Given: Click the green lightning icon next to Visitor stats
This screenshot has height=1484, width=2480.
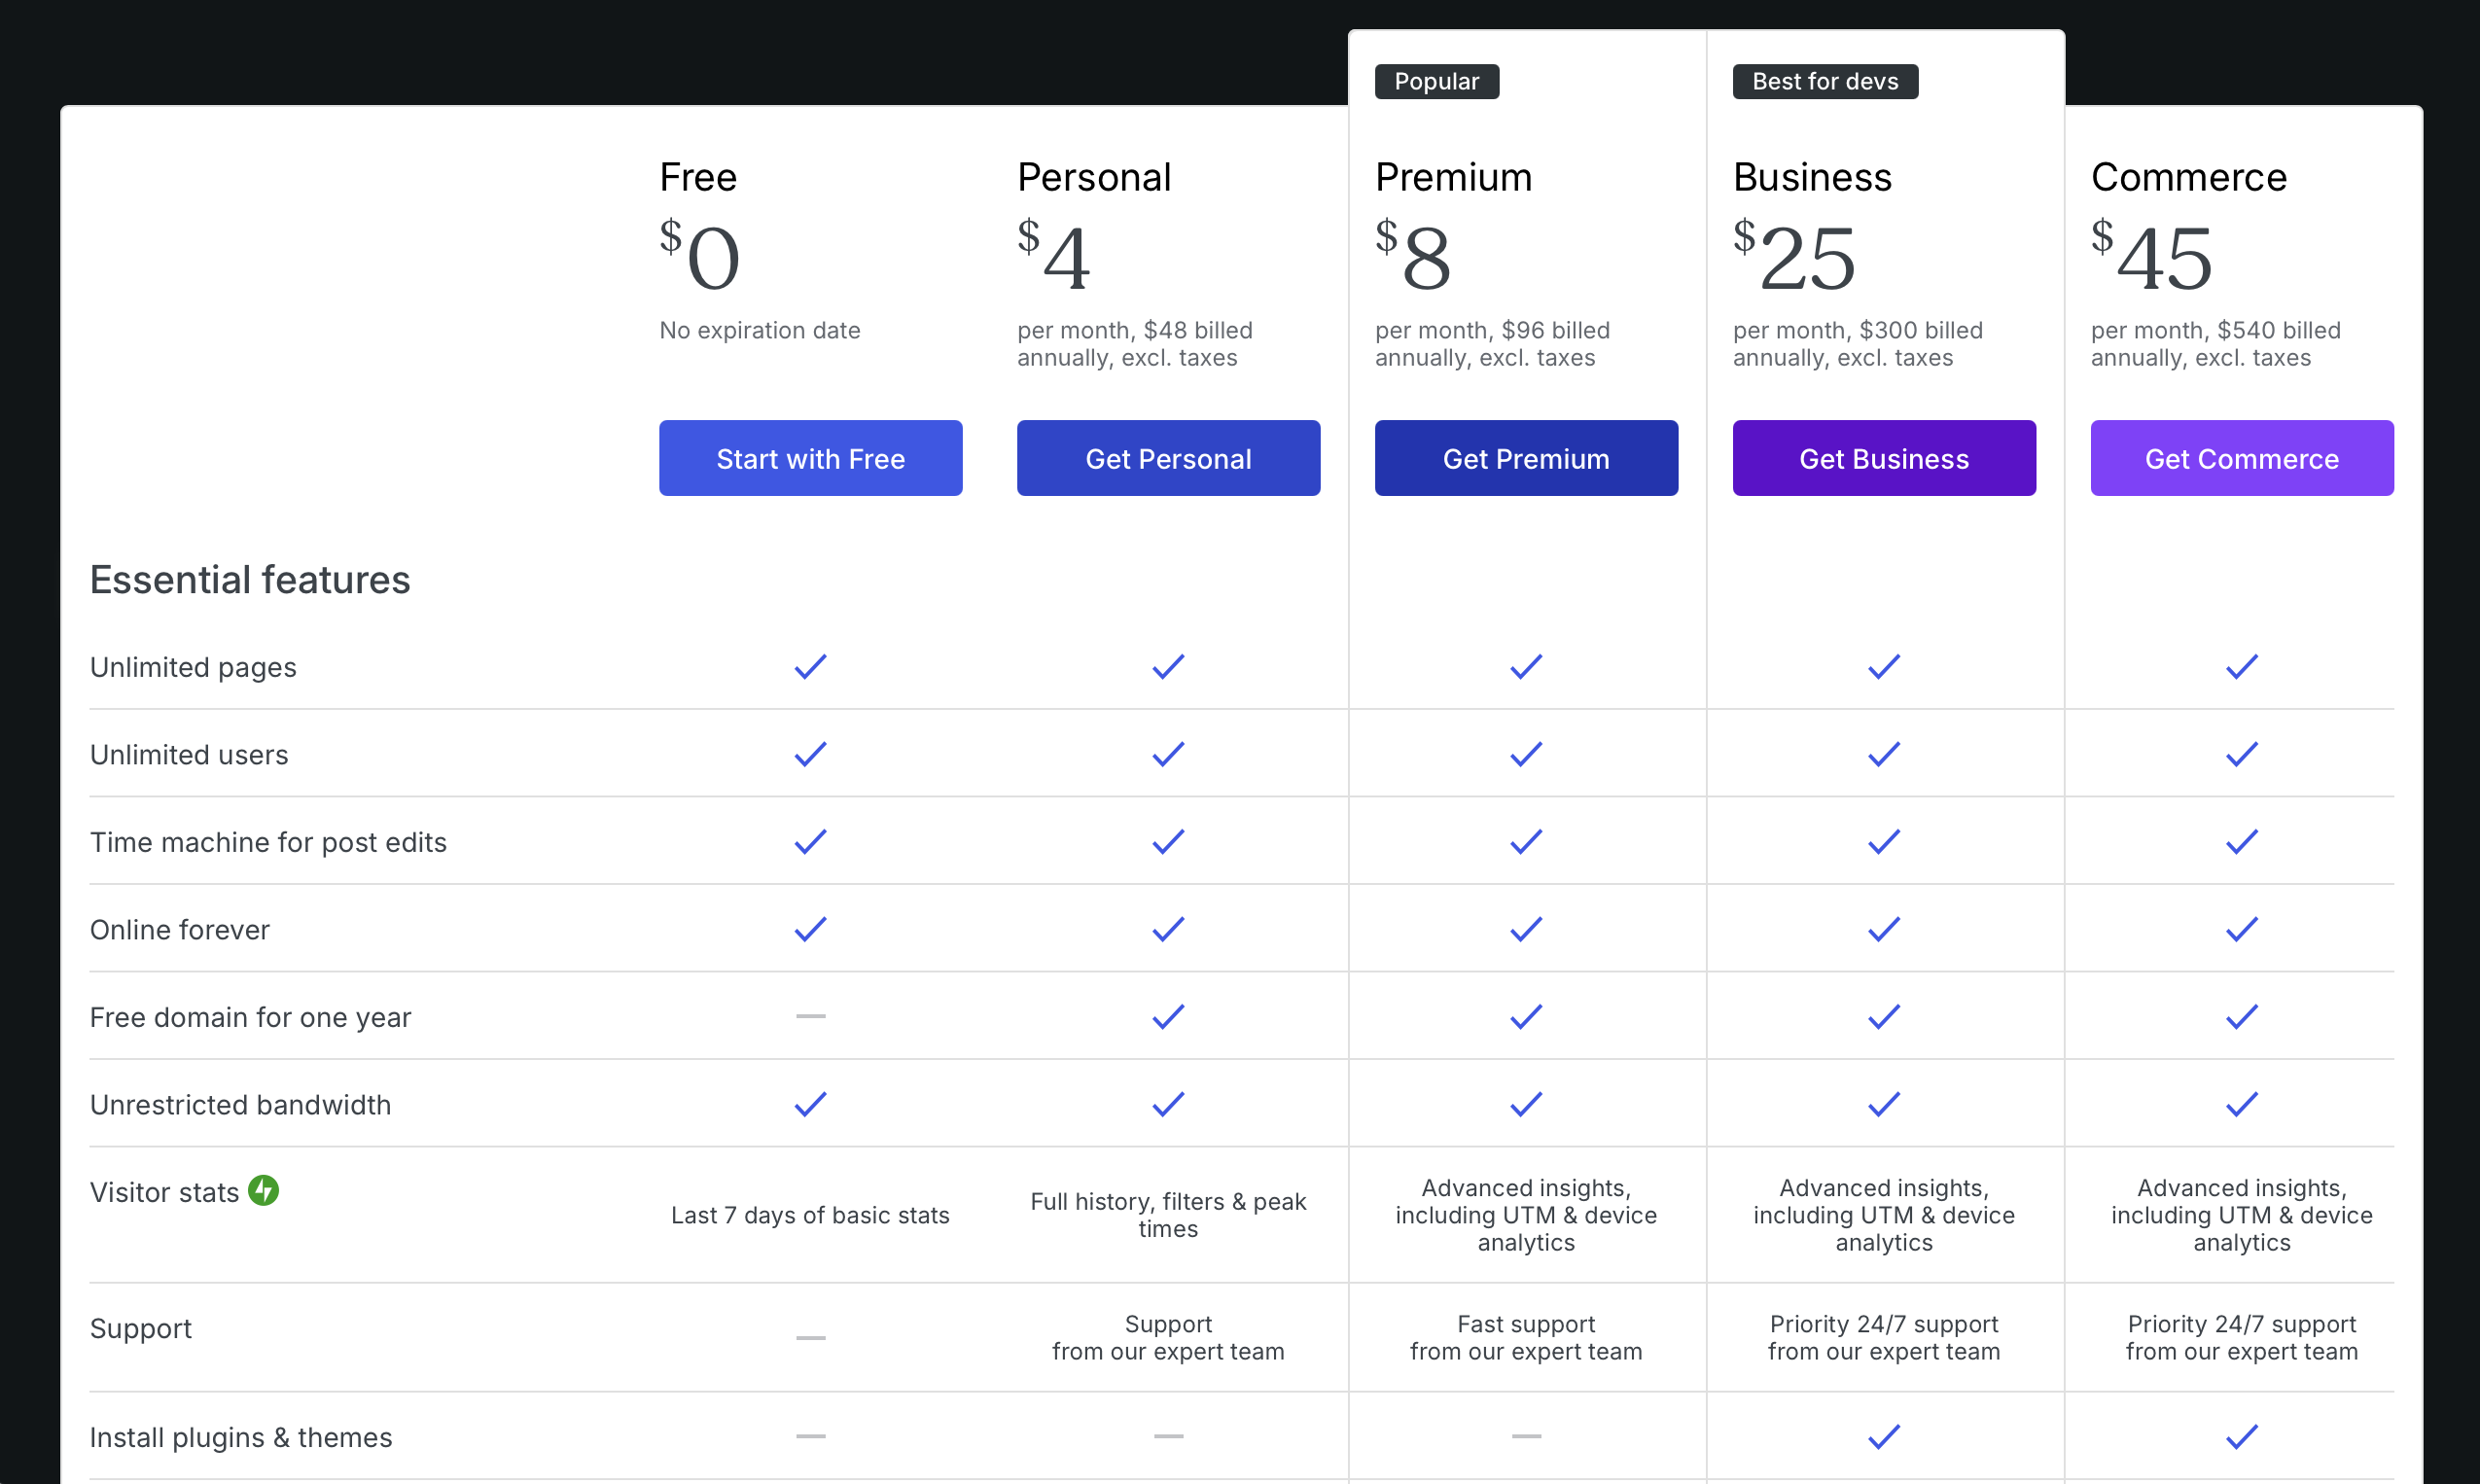Looking at the screenshot, I should coord(264,1190).
